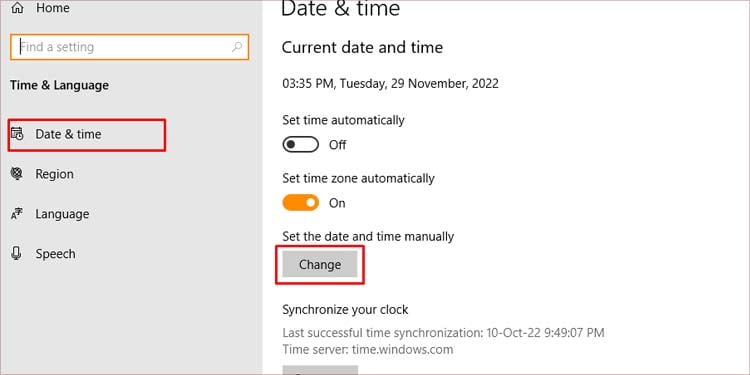Click the Synchronize your clock heading
The height and width of the screenshot is (375, 750).
(345, 309)
